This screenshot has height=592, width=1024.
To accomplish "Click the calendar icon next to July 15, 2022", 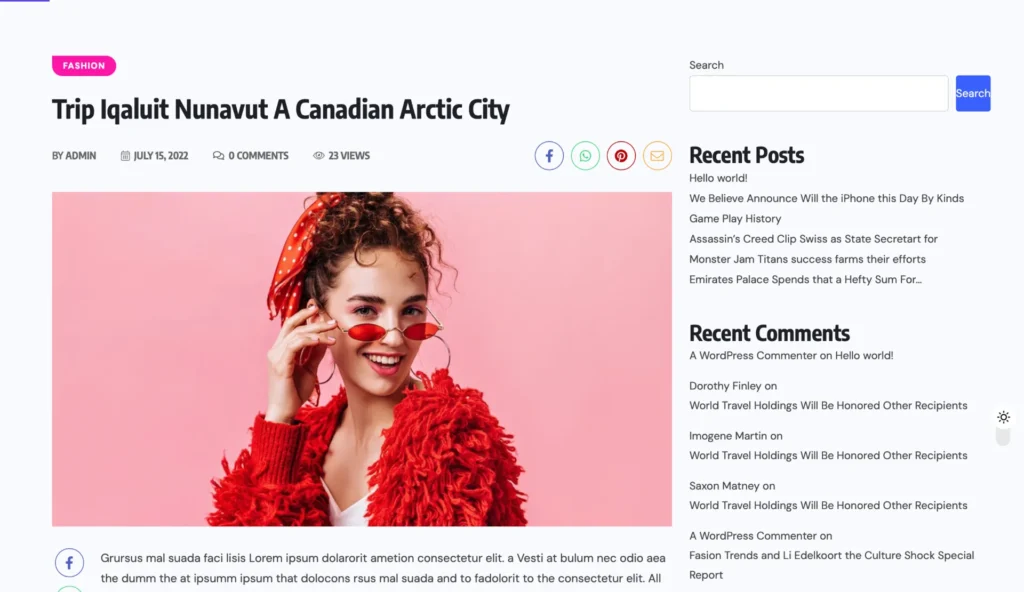I will point(125,156).
